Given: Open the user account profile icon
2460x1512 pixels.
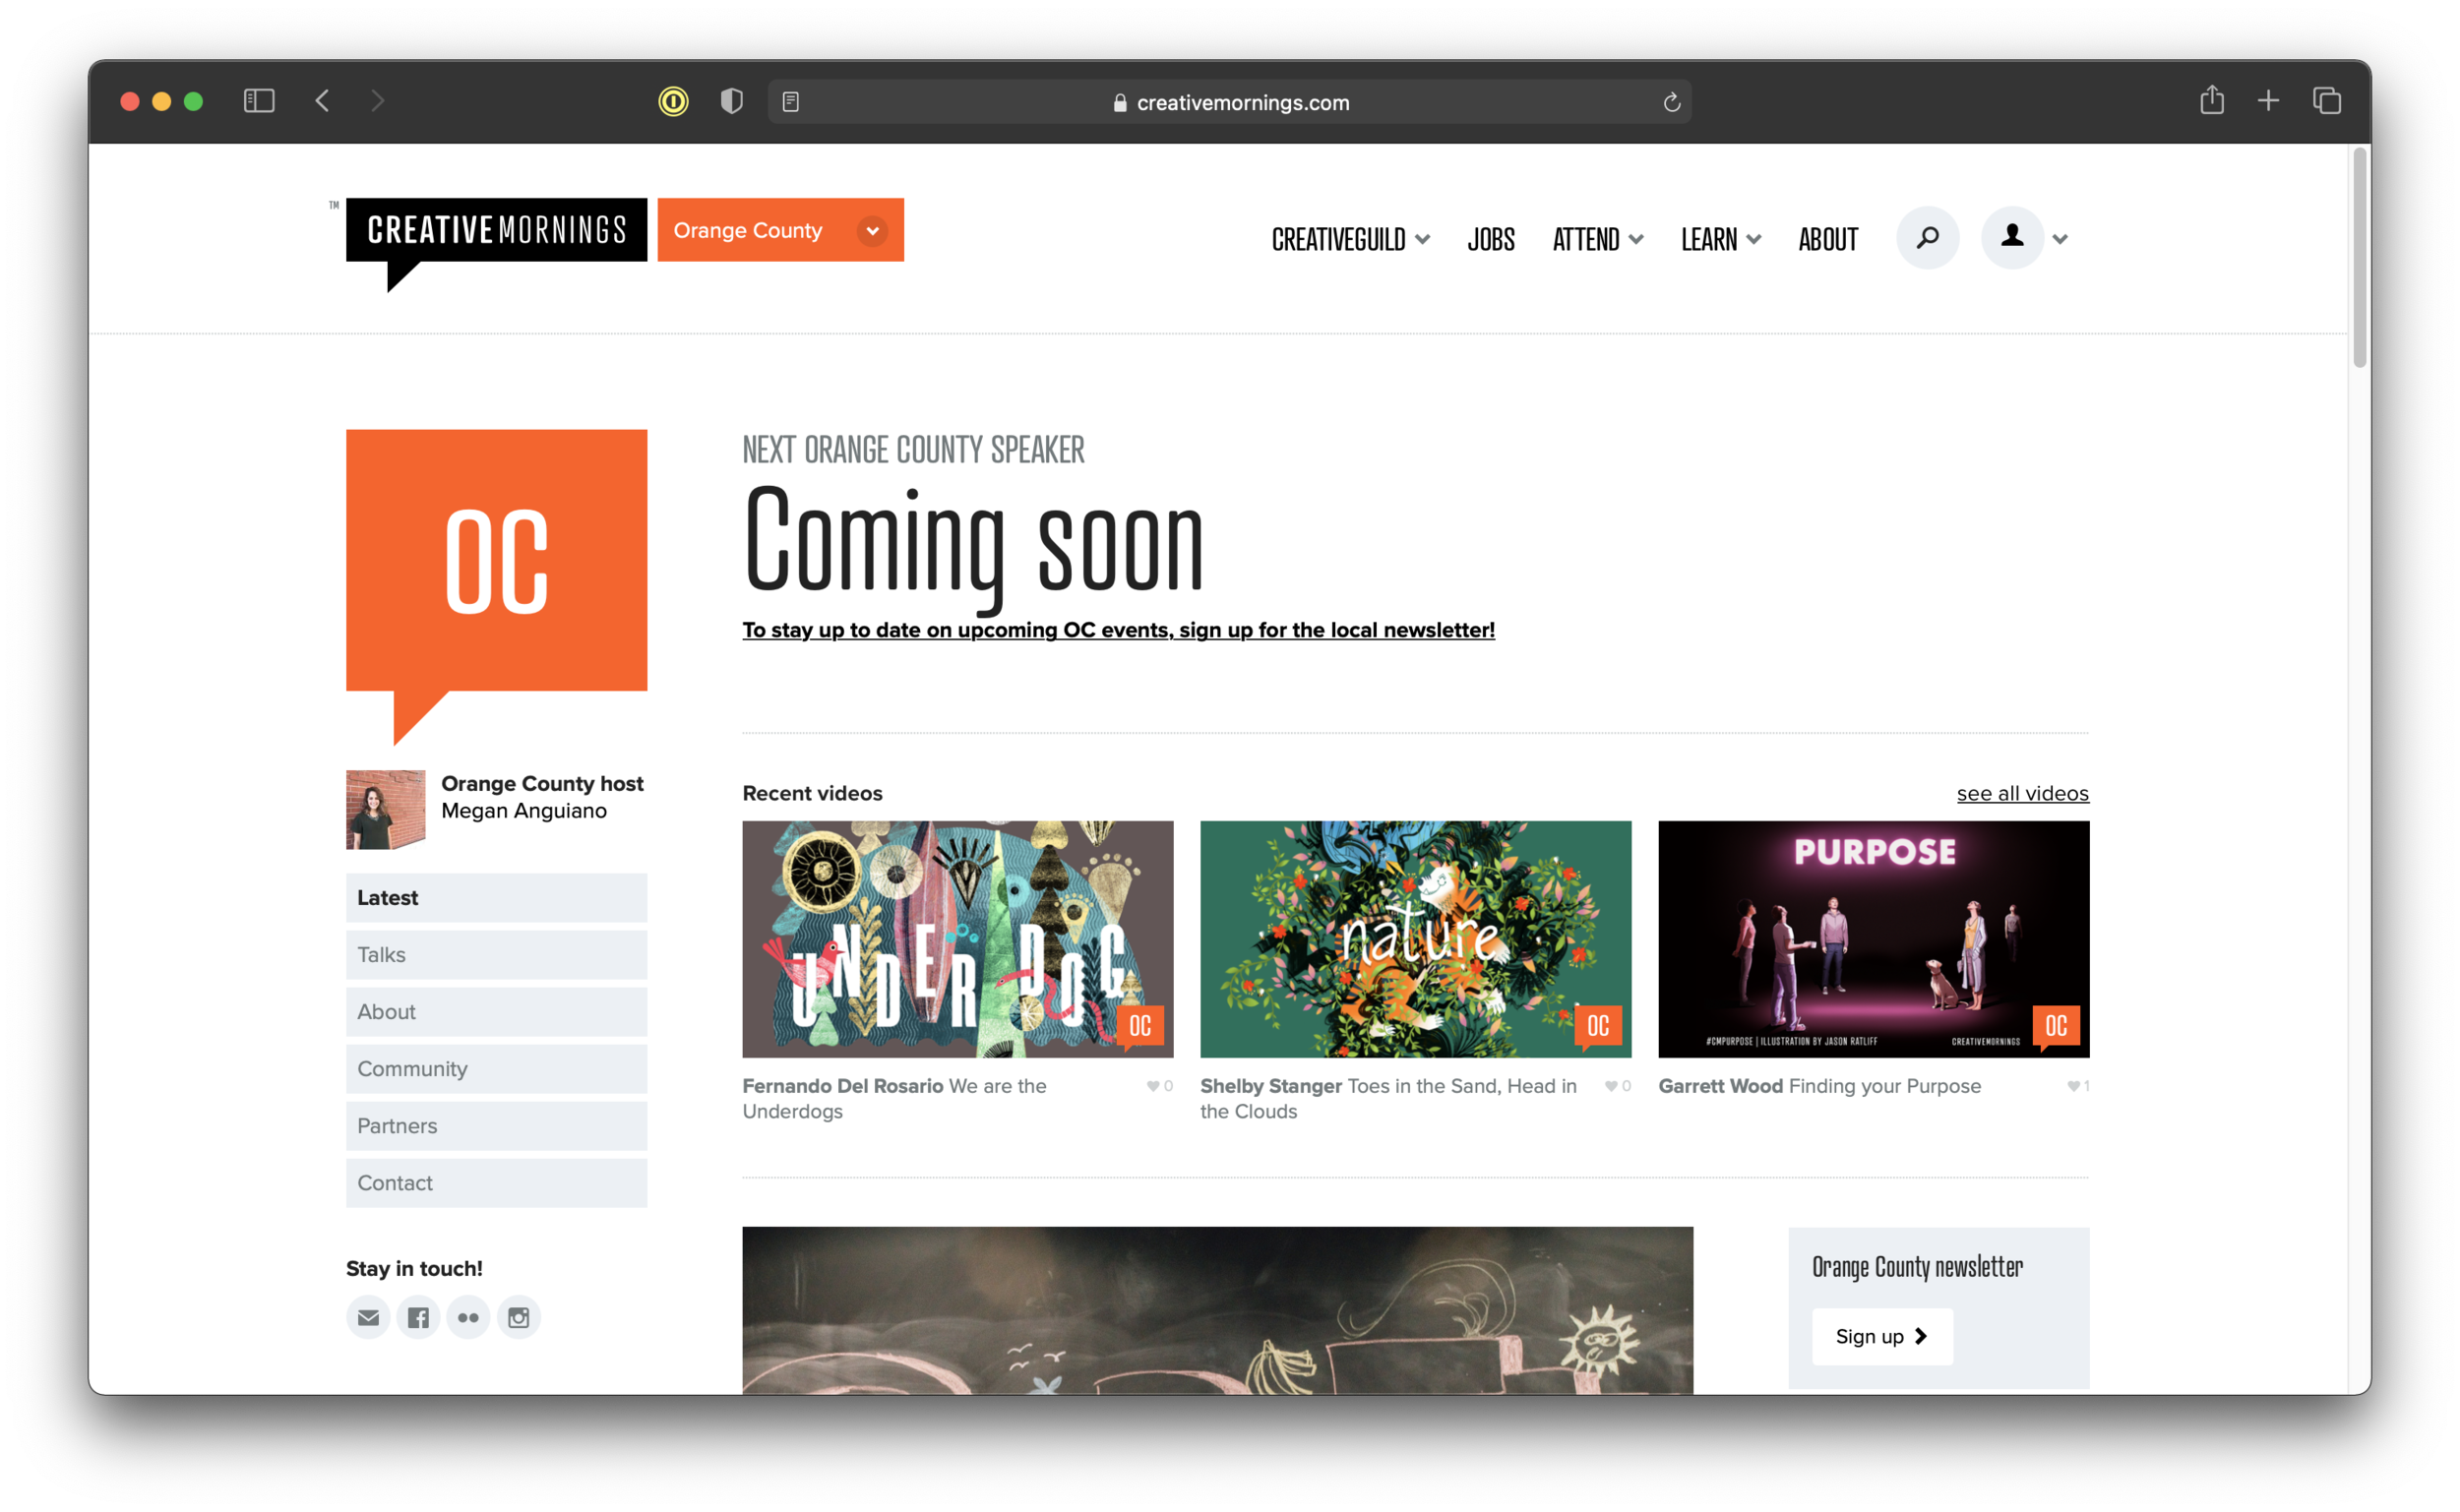Looking at the screenshot, I should coord(2012,238).
